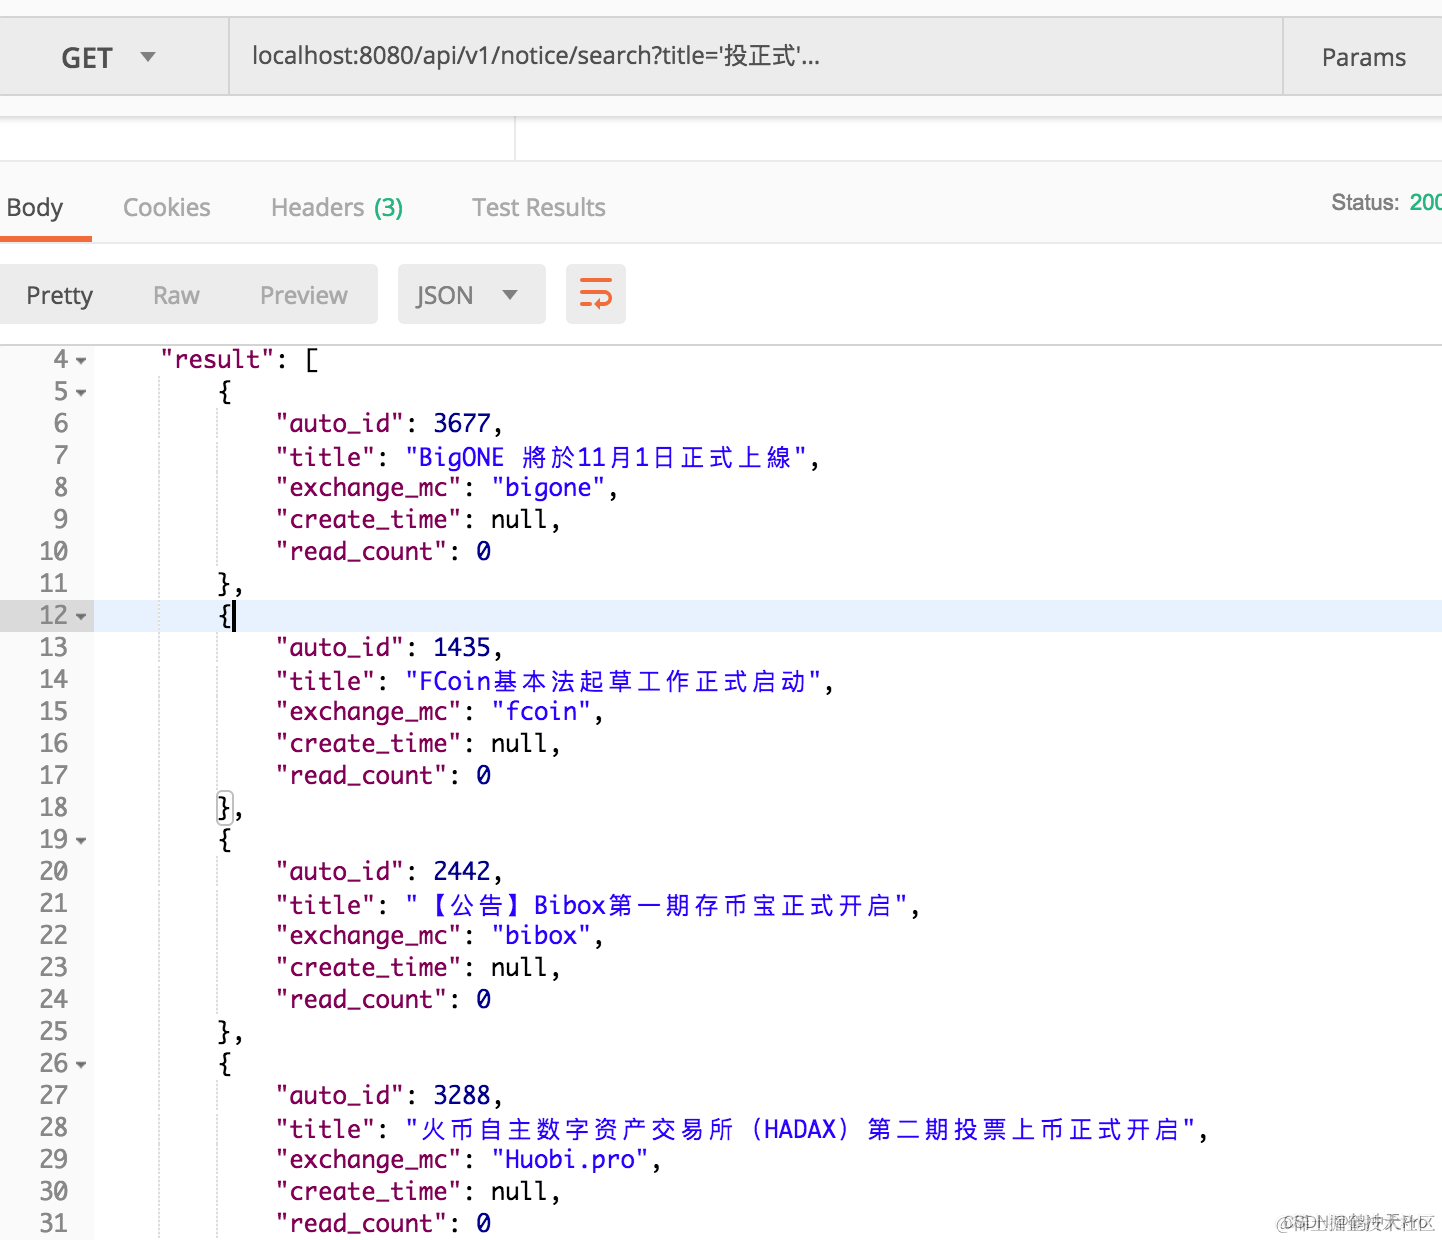Open the Headers (3) tab

(x=337, y=208)
